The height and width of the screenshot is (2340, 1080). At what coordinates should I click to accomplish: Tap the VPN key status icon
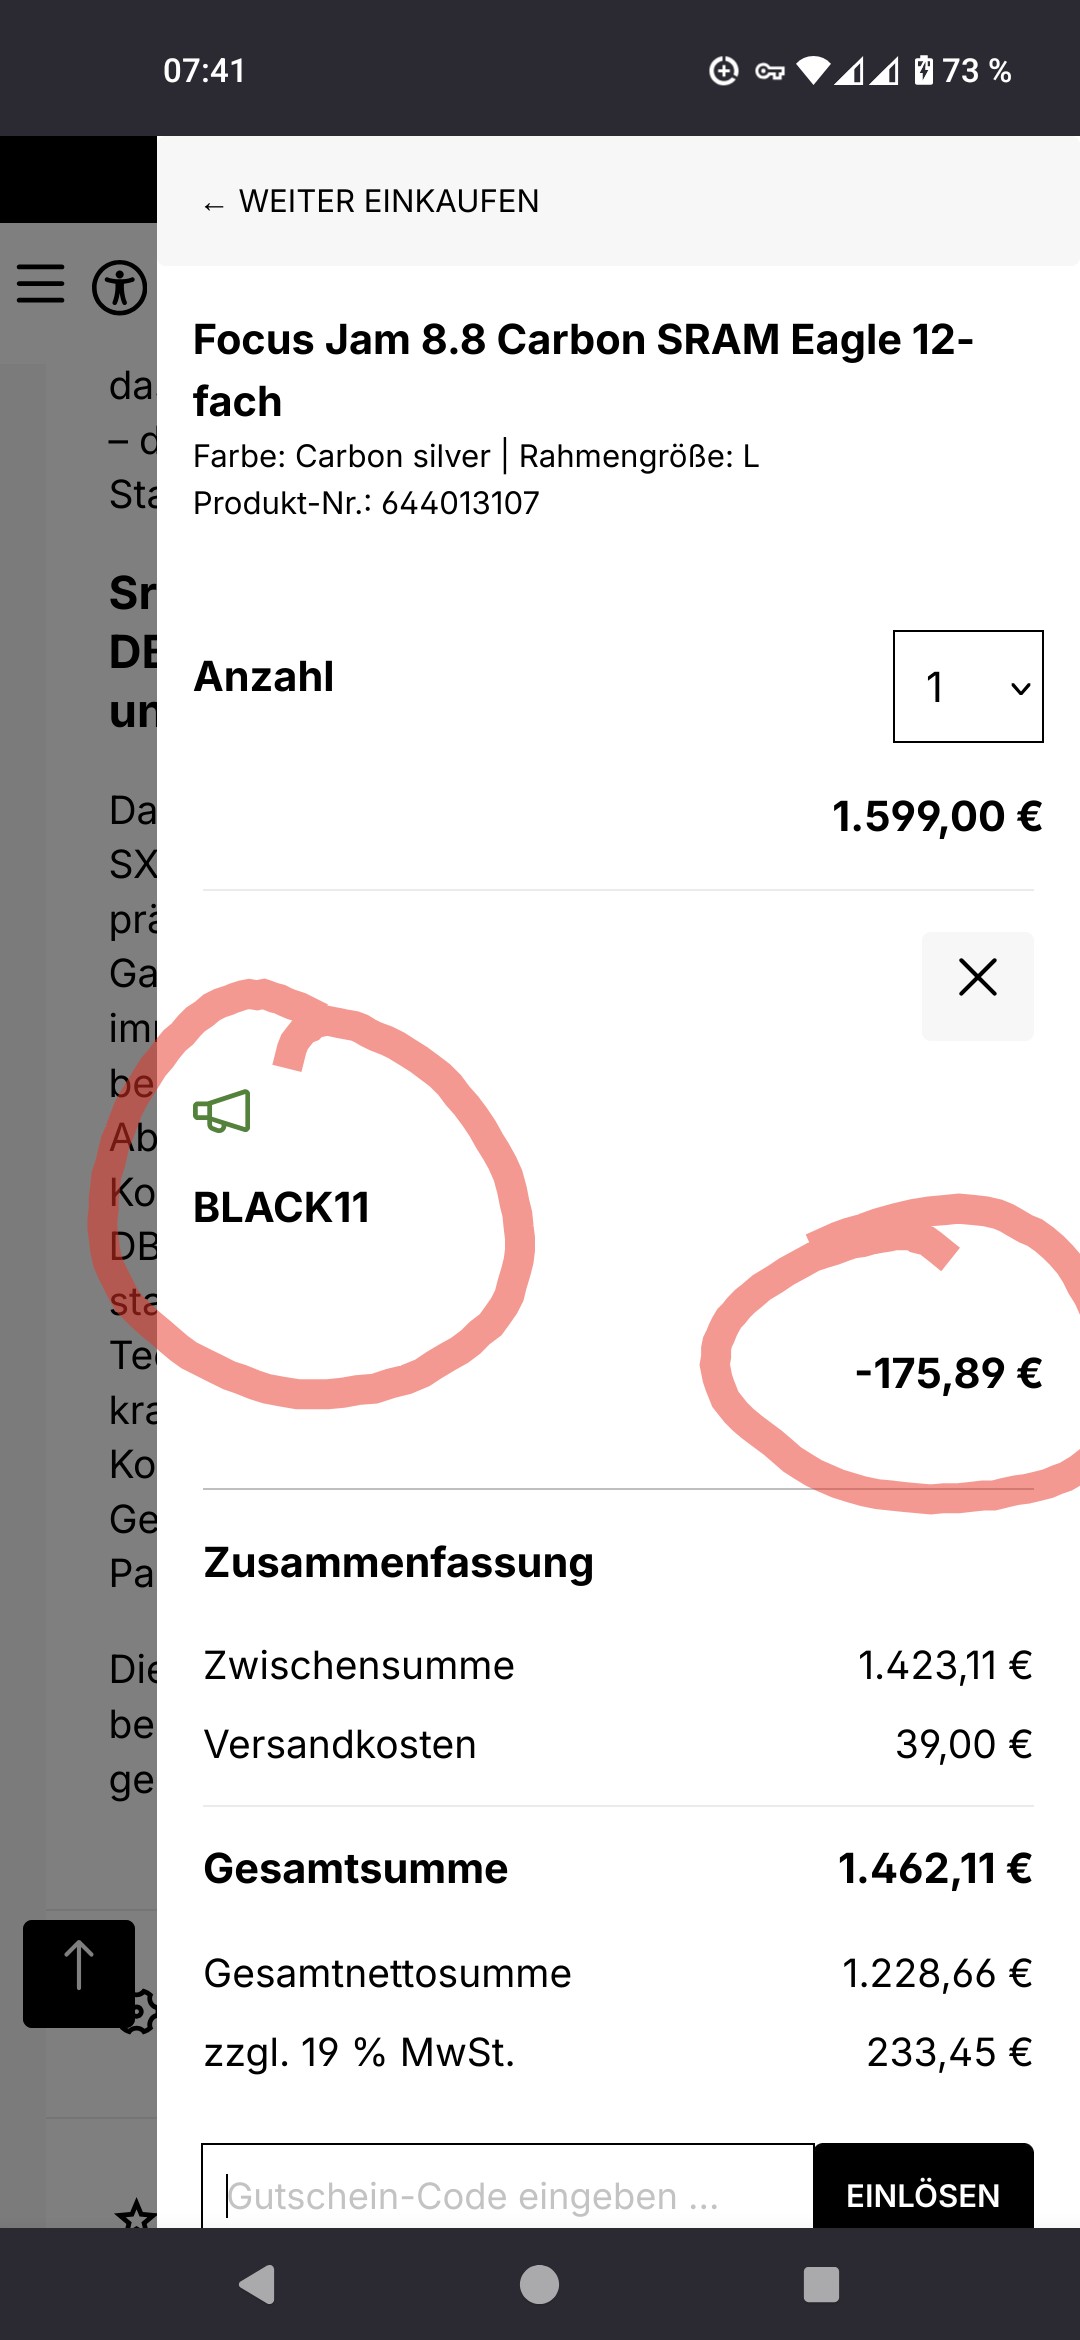769,71
